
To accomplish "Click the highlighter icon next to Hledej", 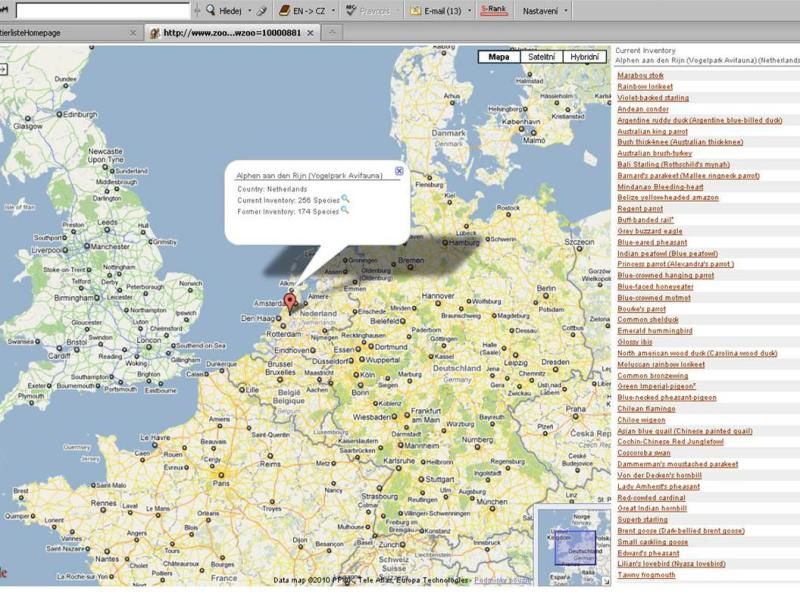I will pyautogui.click(x=262, y=10).
